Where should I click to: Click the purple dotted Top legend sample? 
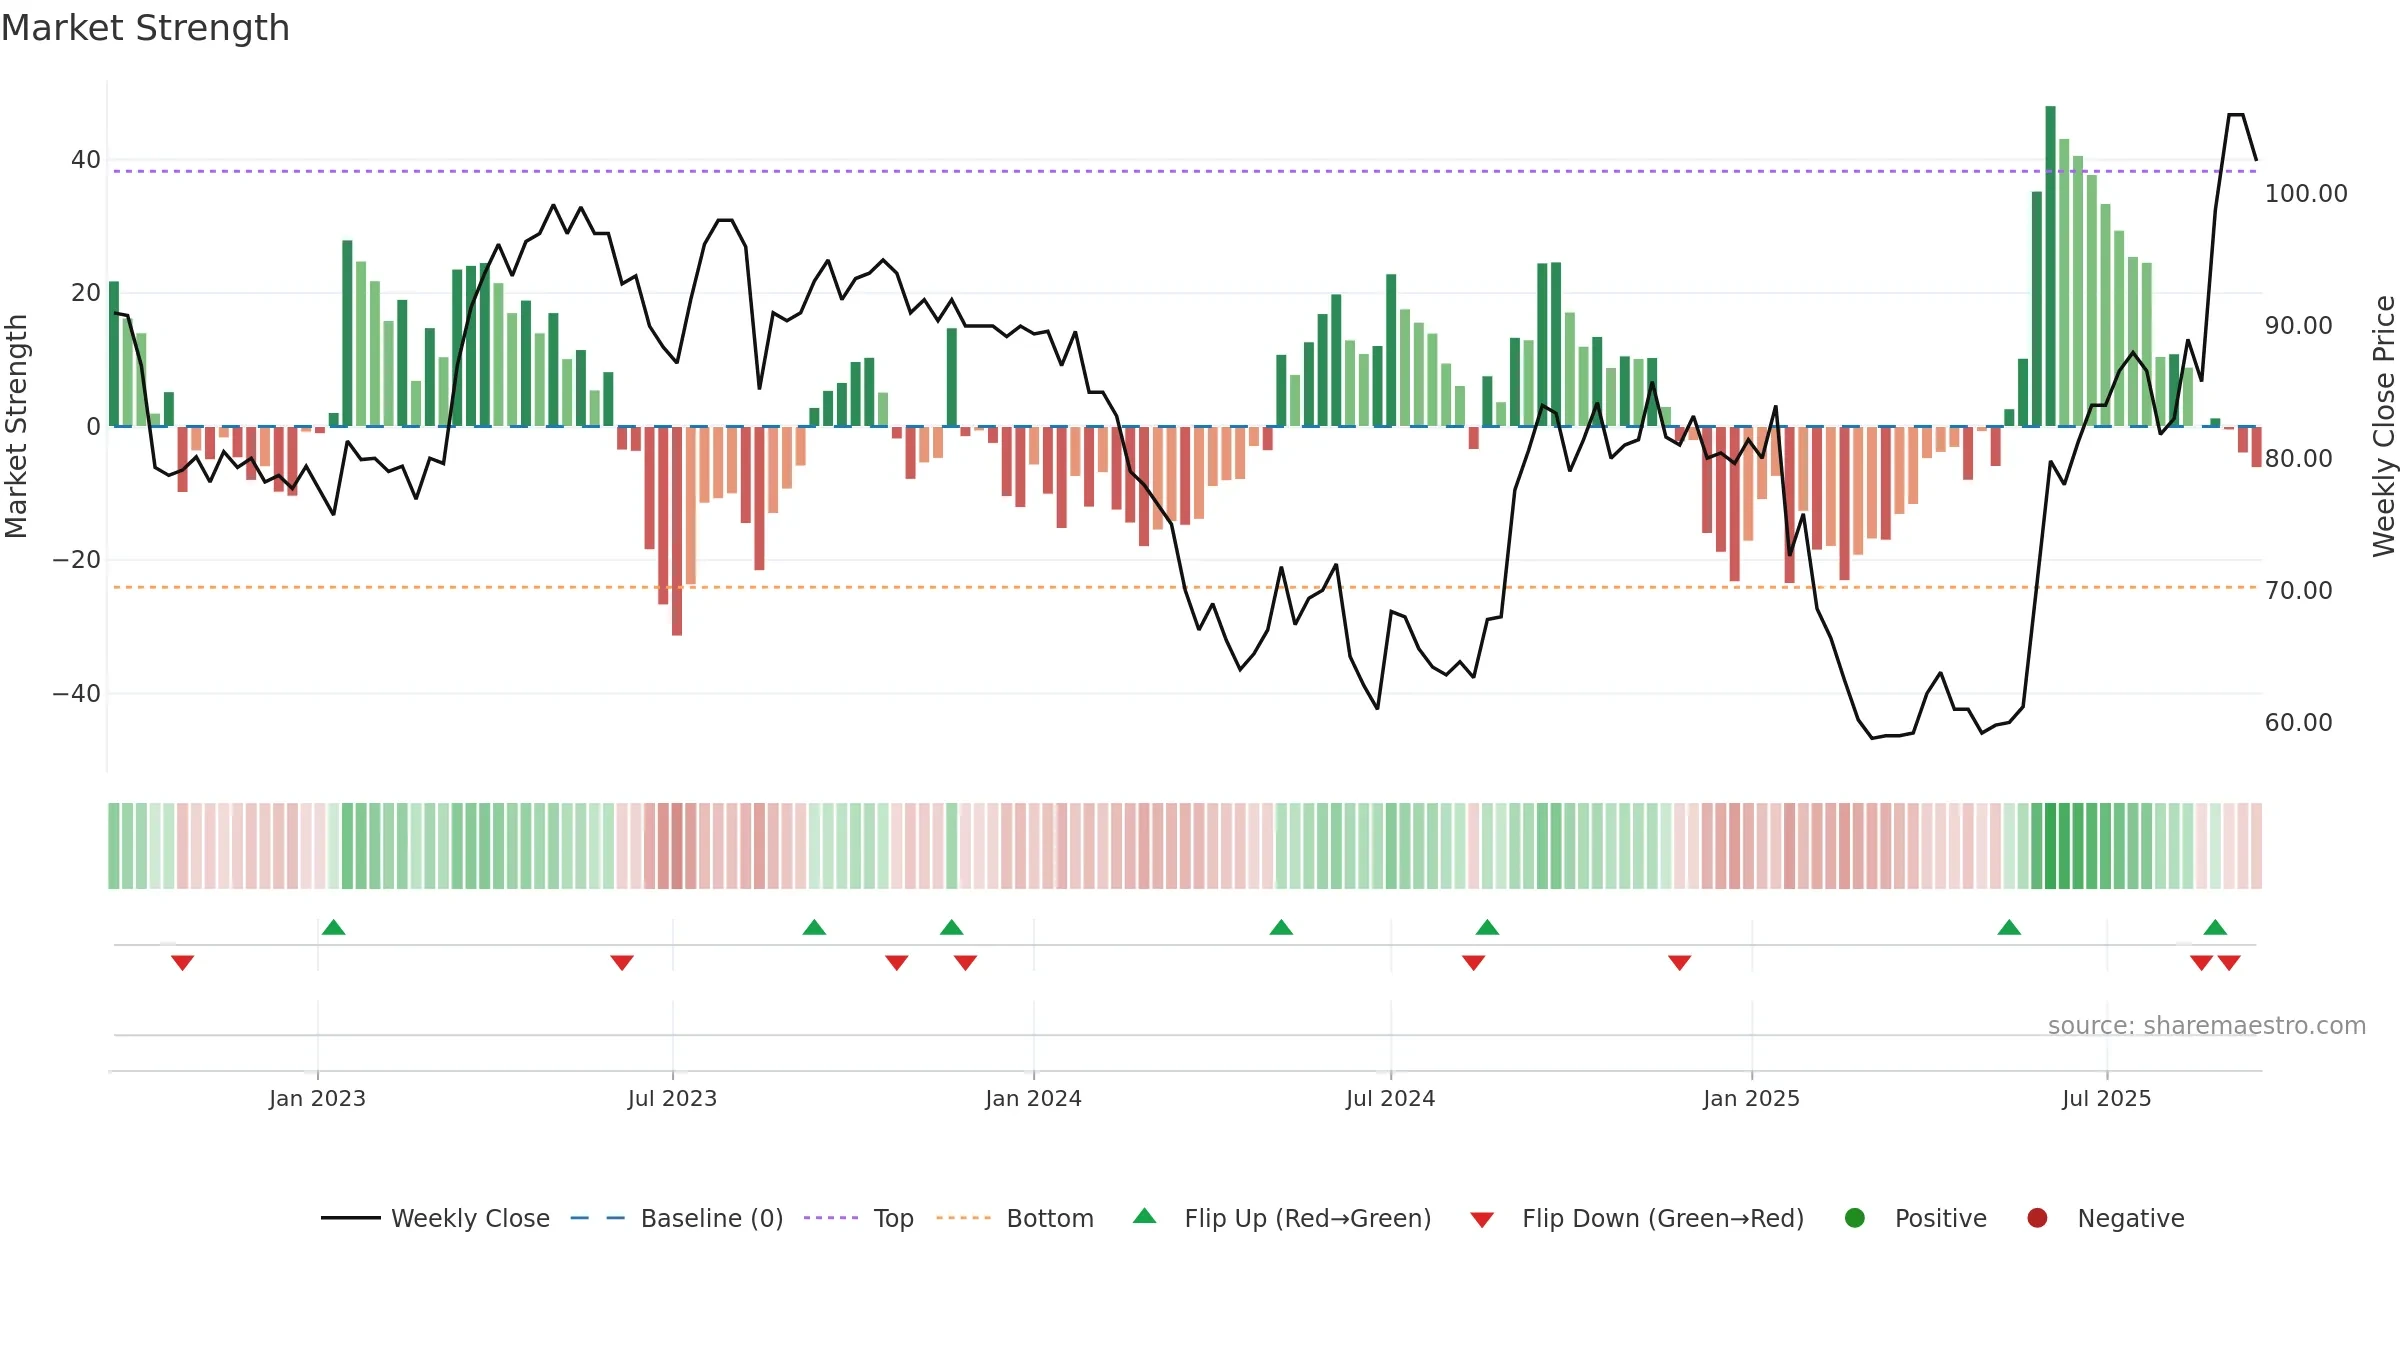point(831,1218)
